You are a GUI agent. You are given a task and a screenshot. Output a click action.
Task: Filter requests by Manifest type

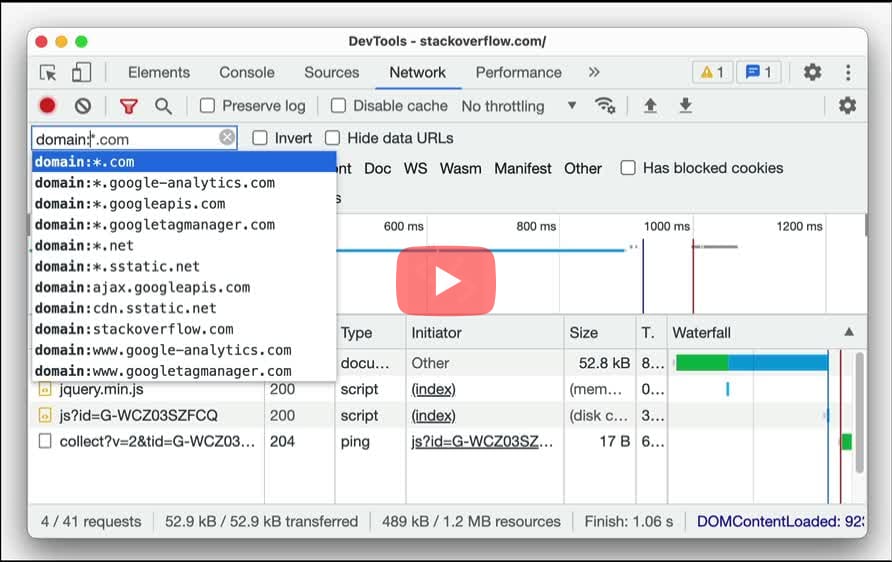(x=523, y=168)
